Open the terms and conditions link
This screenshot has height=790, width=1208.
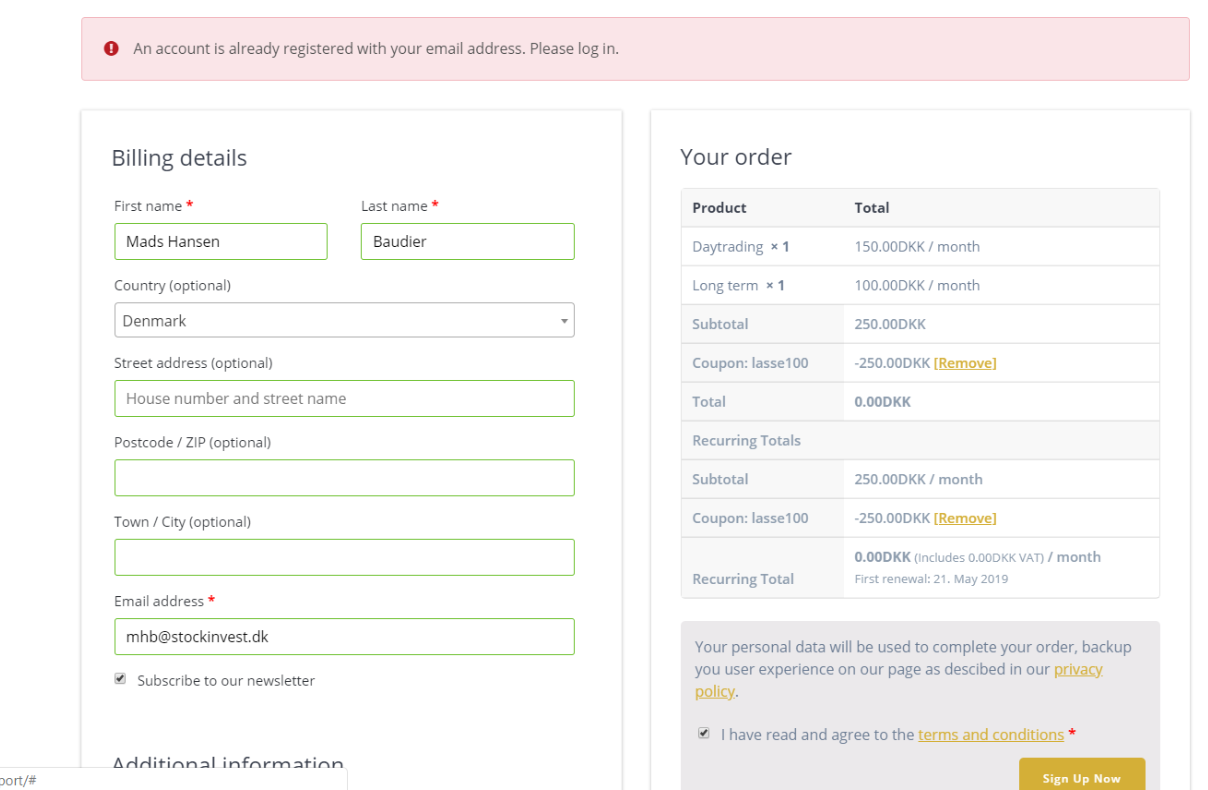(x=990, y=735)
